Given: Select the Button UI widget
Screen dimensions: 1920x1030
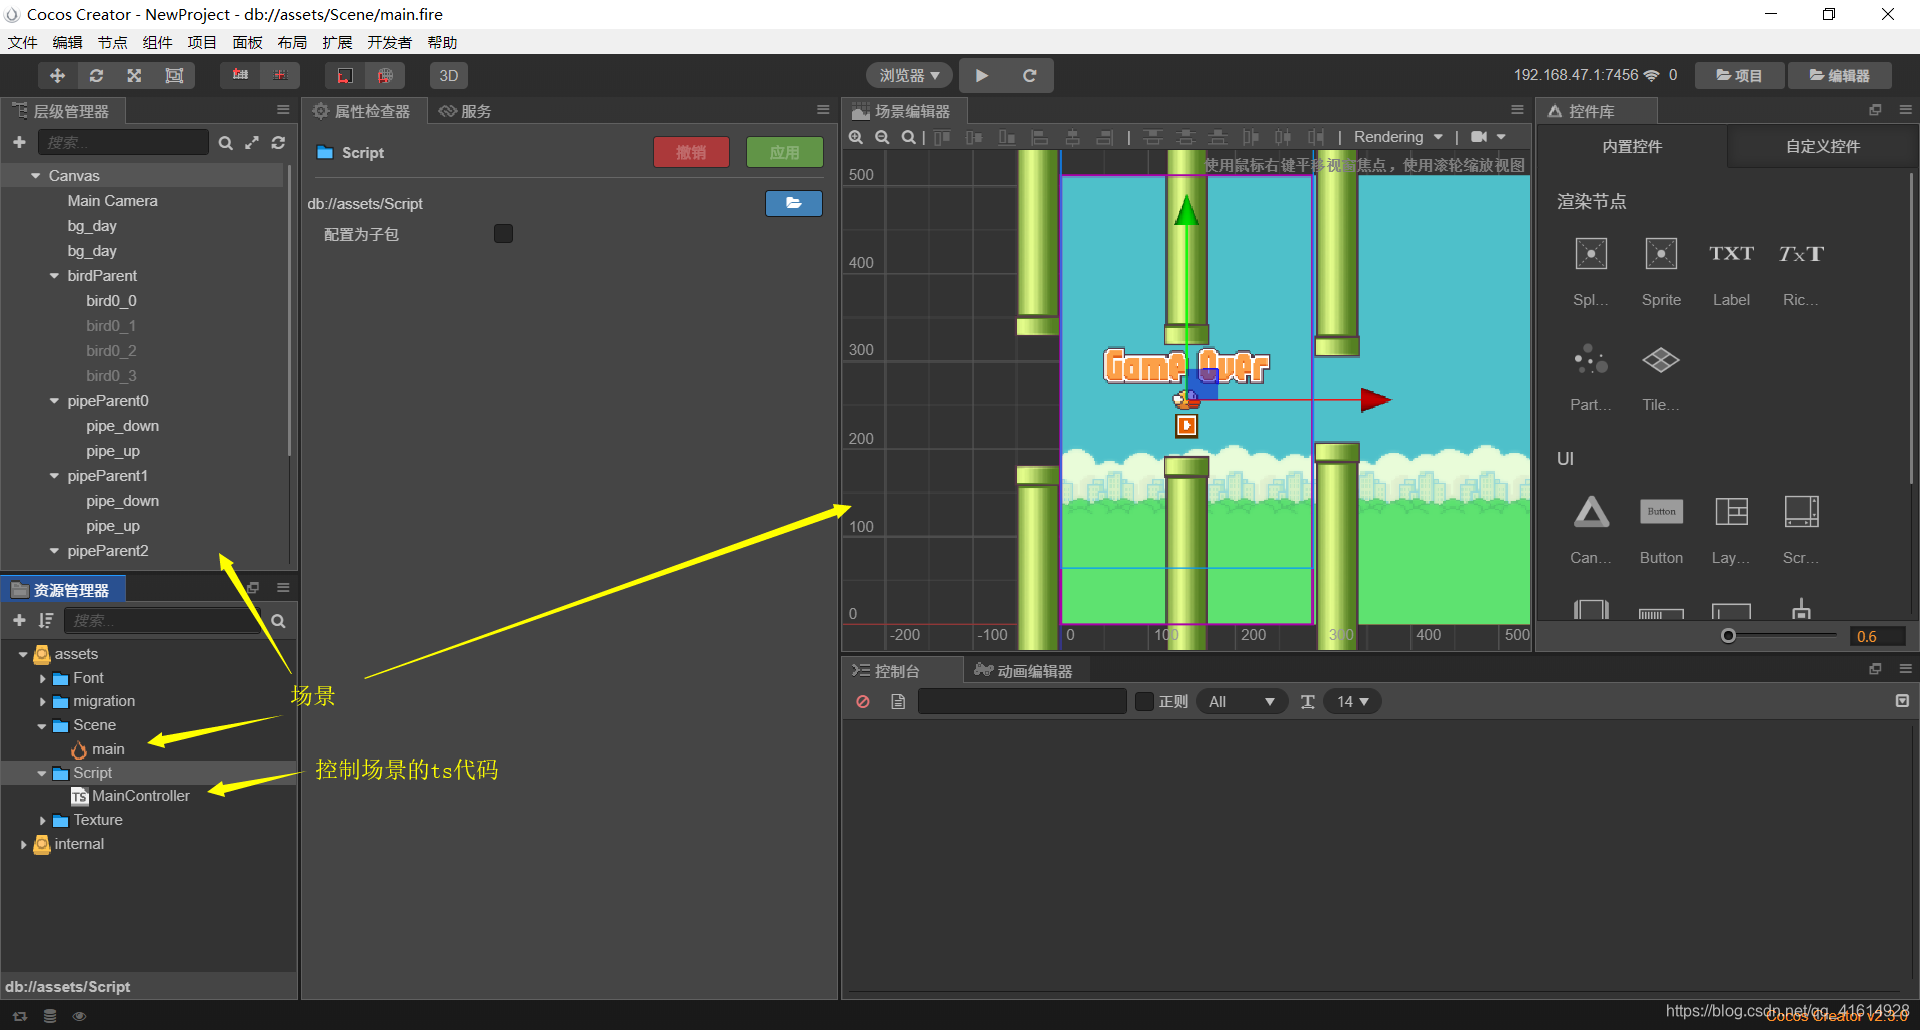Looking at the screenshot, I should pos(1661,529).
